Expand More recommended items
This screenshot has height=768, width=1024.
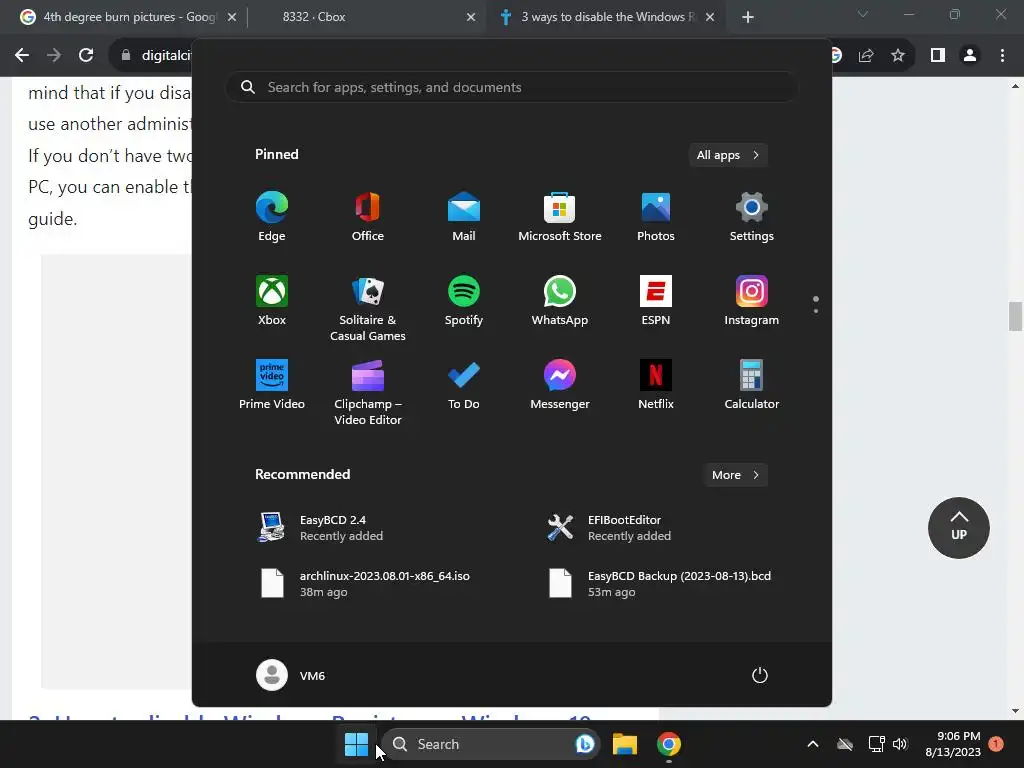pyautogui.click(x=735, y=475)
